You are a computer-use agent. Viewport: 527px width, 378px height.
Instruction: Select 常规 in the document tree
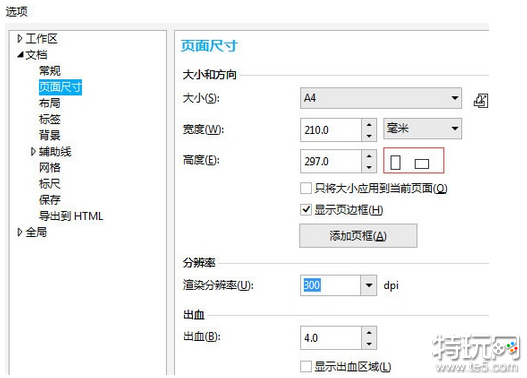(50, 71)
